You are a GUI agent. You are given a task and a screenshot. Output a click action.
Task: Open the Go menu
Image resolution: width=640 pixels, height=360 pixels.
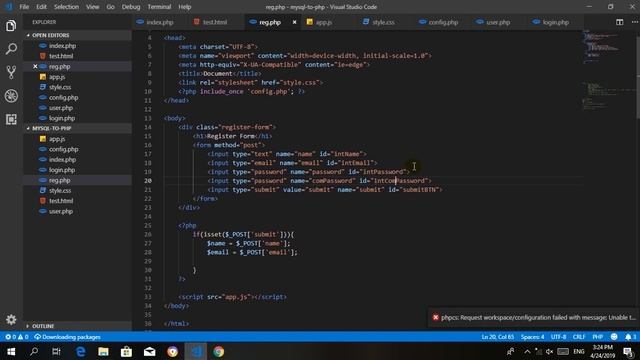coord(110,7)
